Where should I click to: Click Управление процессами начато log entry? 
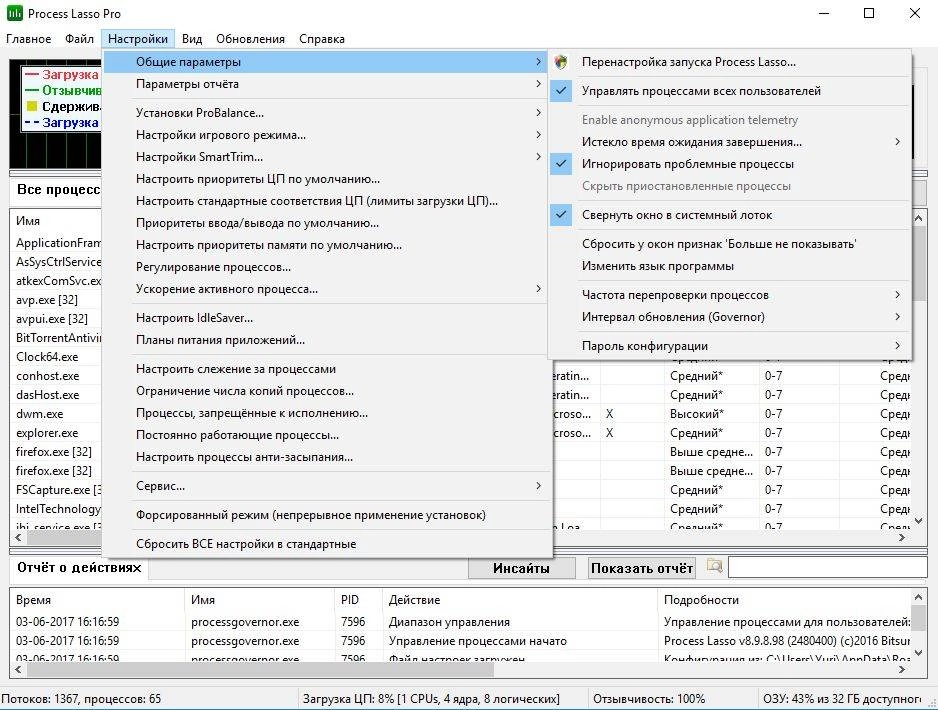461,641
